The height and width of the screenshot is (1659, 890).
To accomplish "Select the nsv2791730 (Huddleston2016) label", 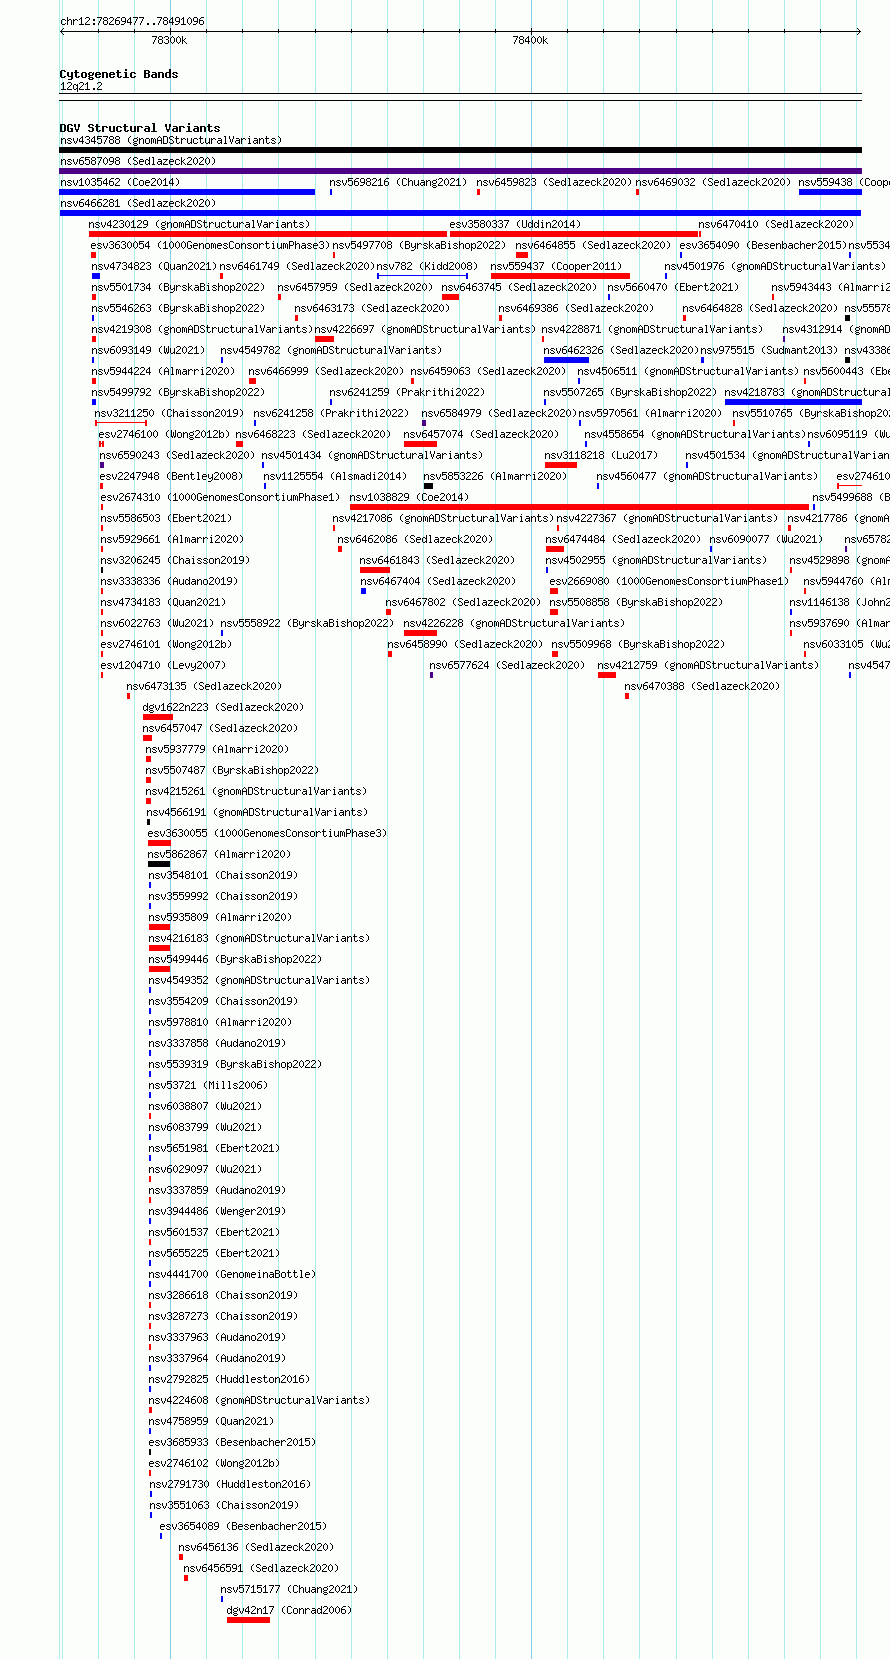I will coord(231,1484).
